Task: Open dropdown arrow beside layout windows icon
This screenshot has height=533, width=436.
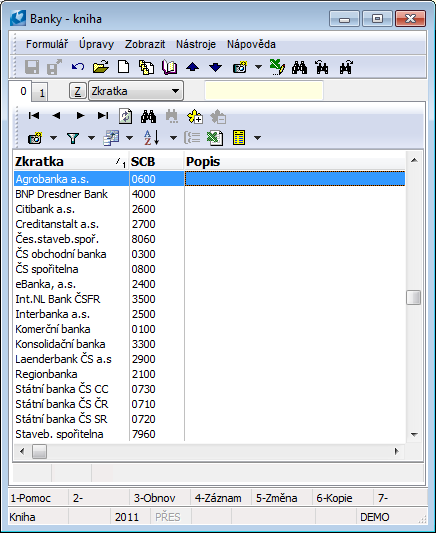Action: coord(129,138)
